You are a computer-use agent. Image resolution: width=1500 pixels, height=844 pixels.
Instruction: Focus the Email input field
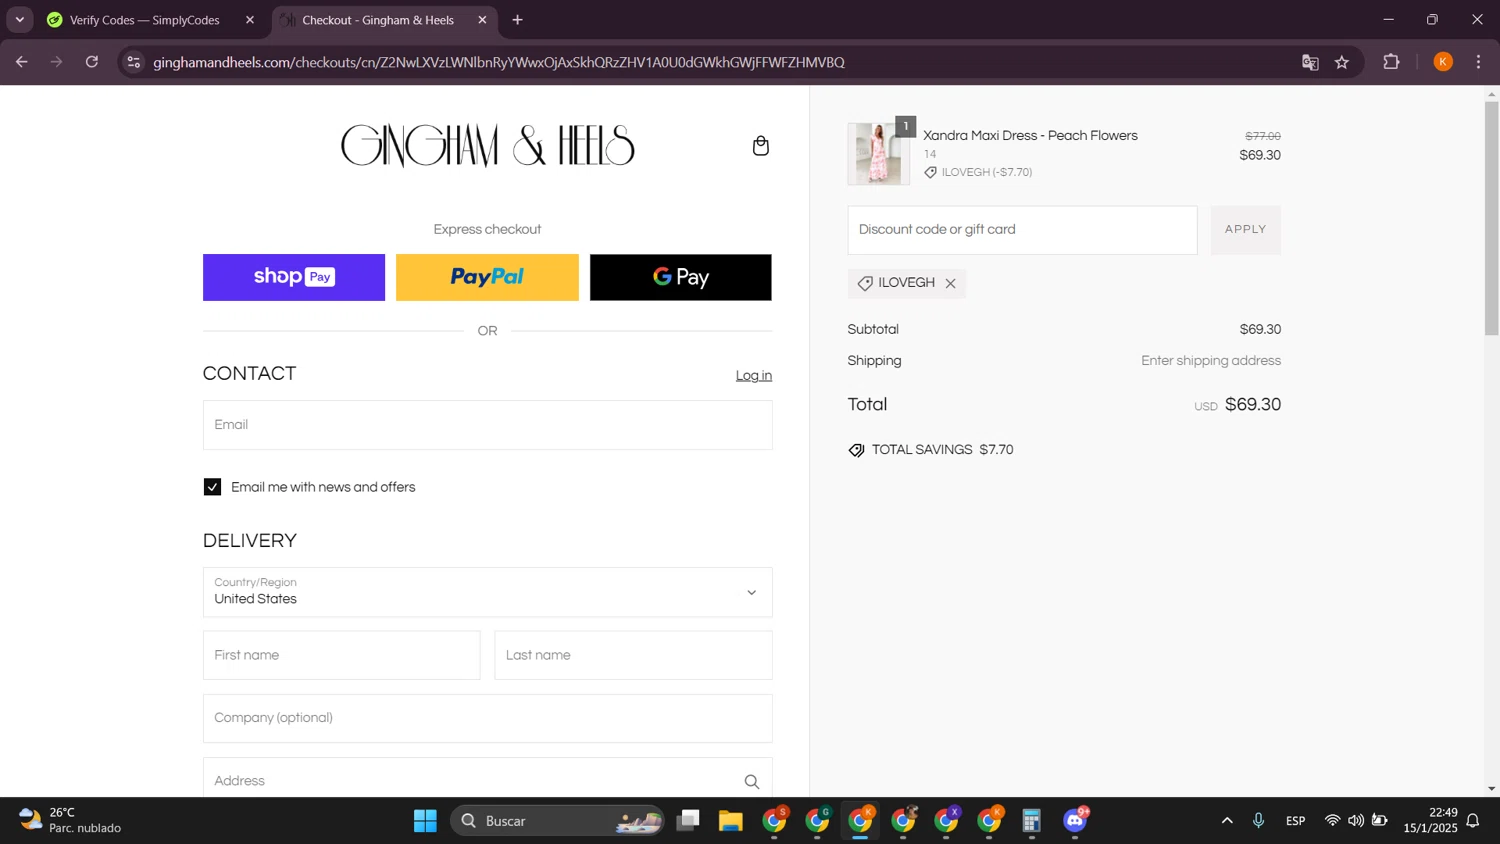click(488, 425)
